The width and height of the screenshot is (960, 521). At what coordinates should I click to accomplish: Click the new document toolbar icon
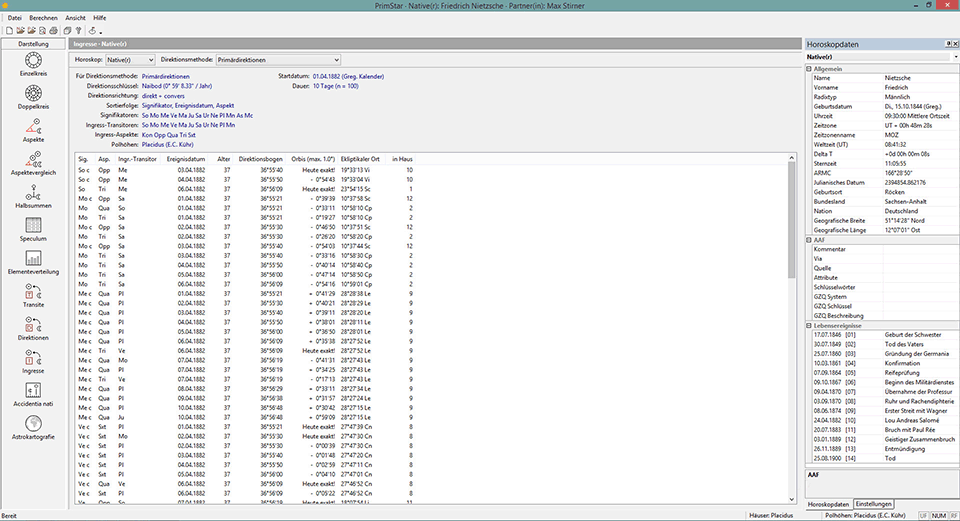(9, 31)
